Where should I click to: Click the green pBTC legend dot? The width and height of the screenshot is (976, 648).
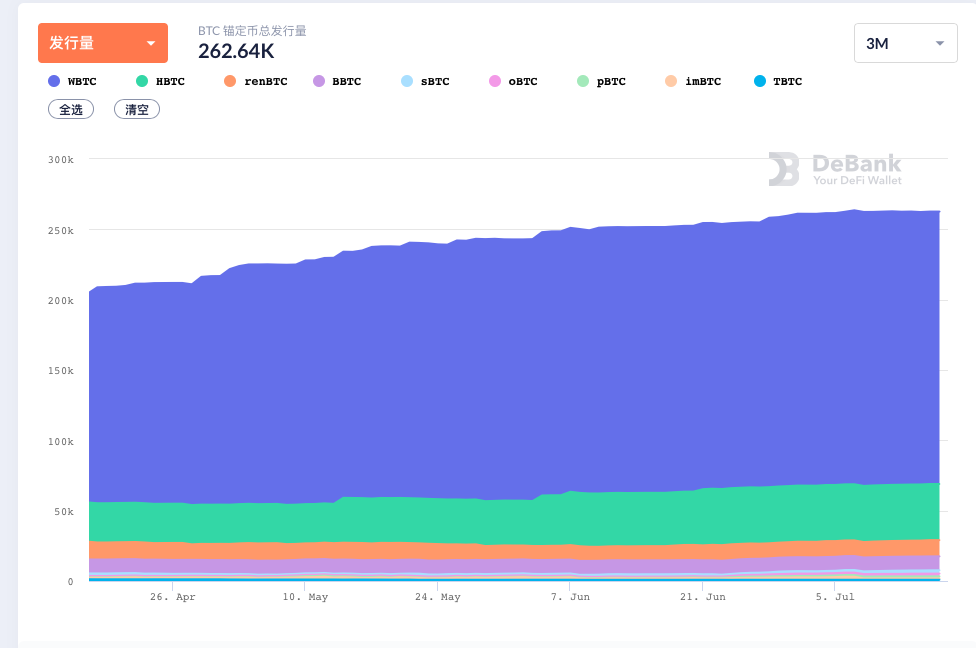coord(583,81)
